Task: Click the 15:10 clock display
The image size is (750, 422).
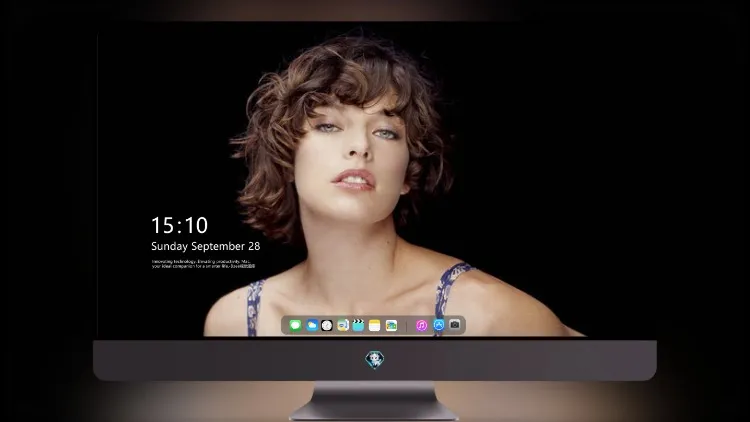Action: (179, 225)
